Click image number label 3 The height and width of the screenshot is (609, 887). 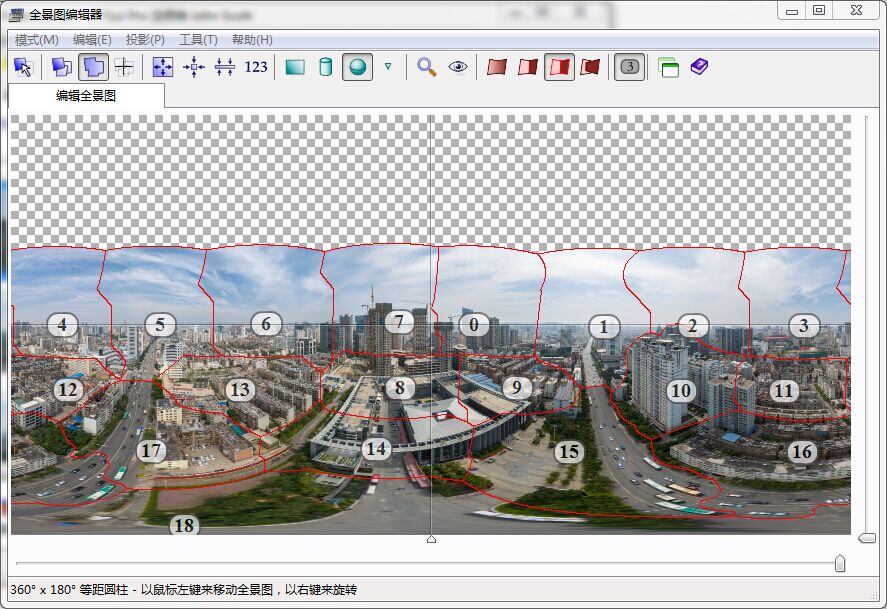803,326
